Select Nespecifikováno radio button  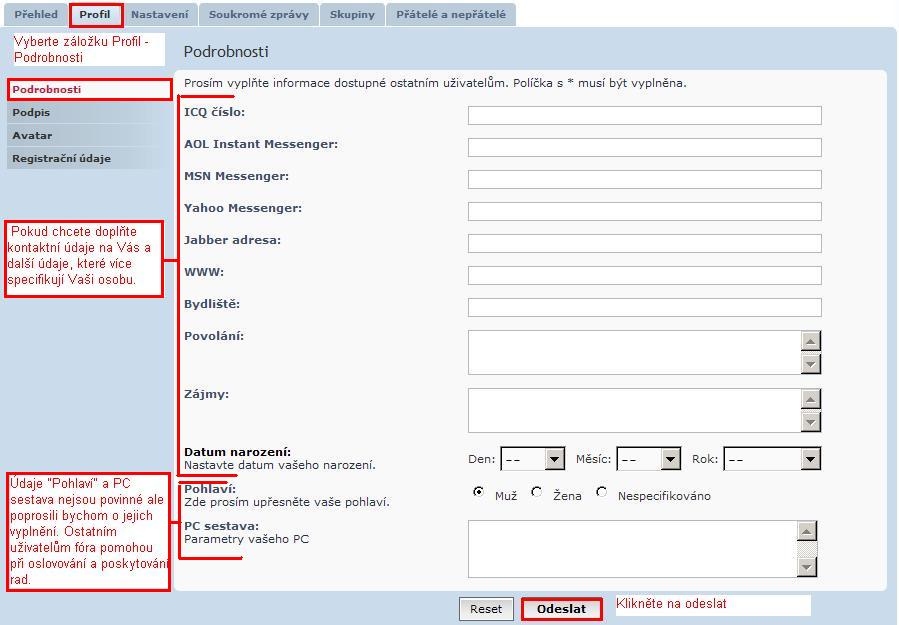coord(602,492)
